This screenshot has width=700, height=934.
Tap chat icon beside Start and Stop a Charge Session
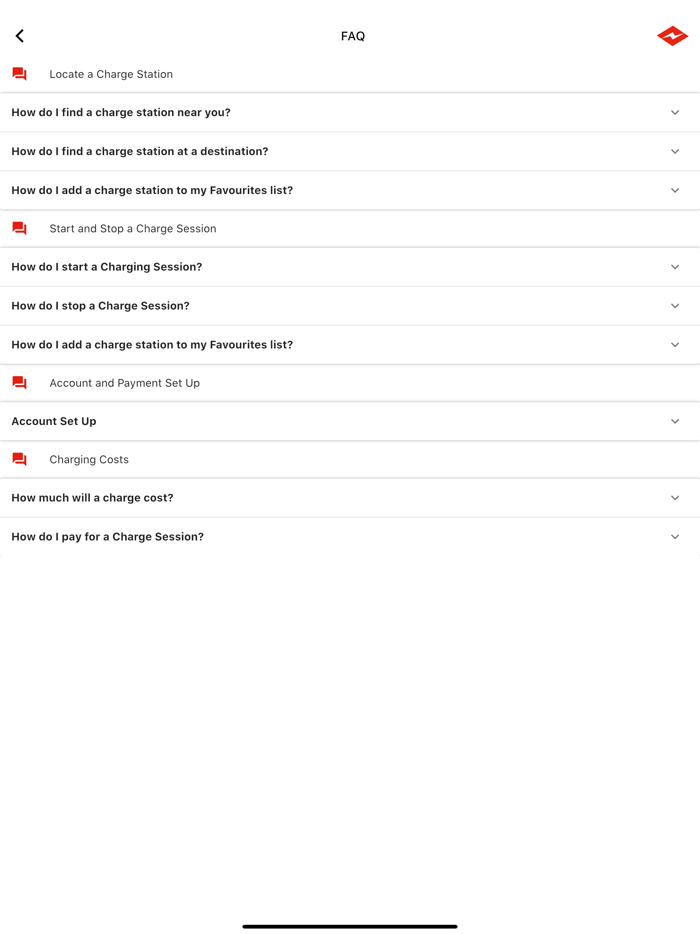pos(20,229)
